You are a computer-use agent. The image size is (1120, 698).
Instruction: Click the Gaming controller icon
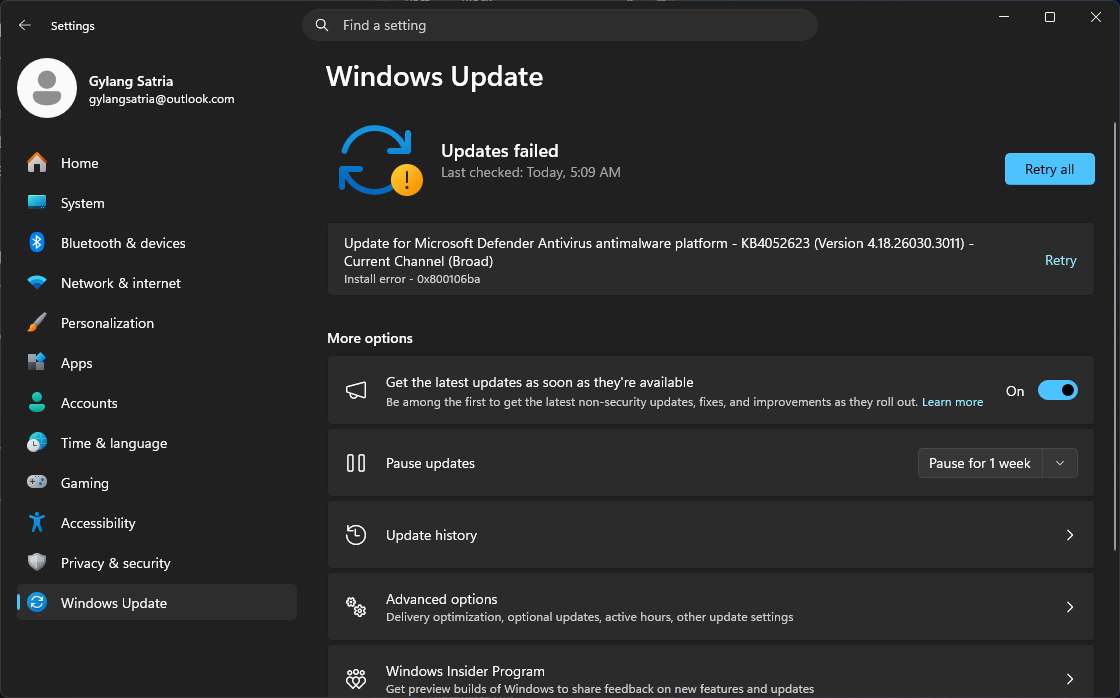point(37,483)
